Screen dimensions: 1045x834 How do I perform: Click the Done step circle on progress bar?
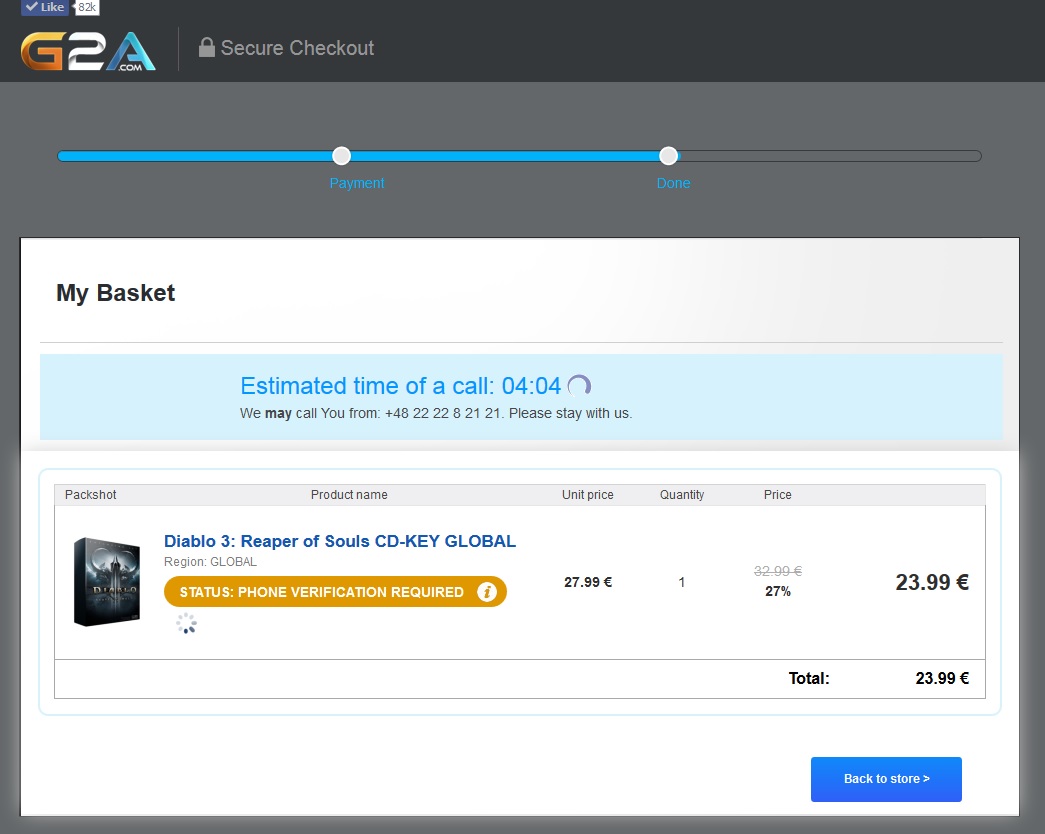[x=669, y=156]
